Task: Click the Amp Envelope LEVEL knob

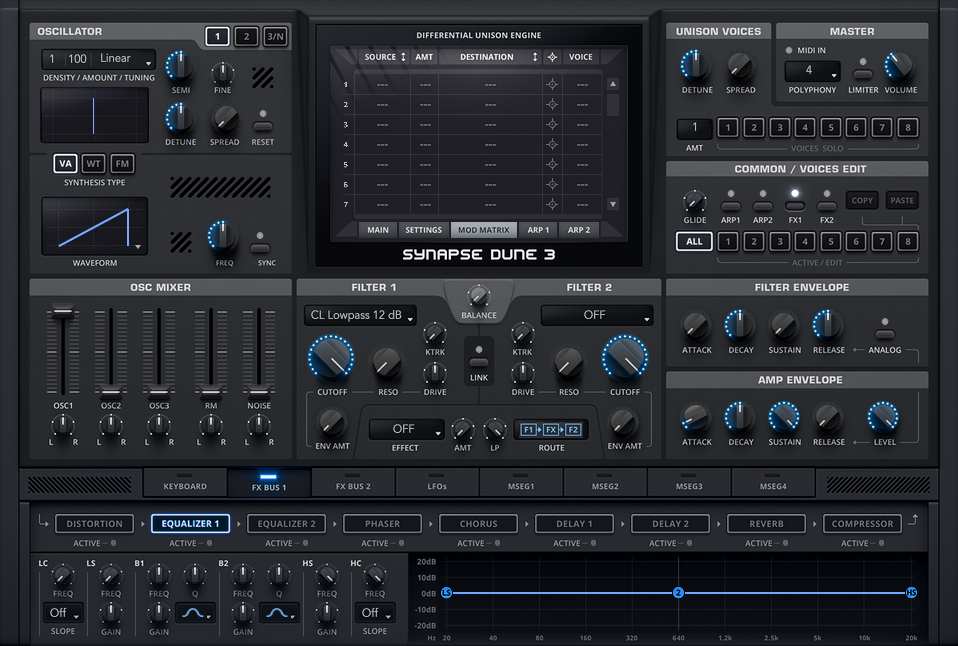Action: [883, 417]
